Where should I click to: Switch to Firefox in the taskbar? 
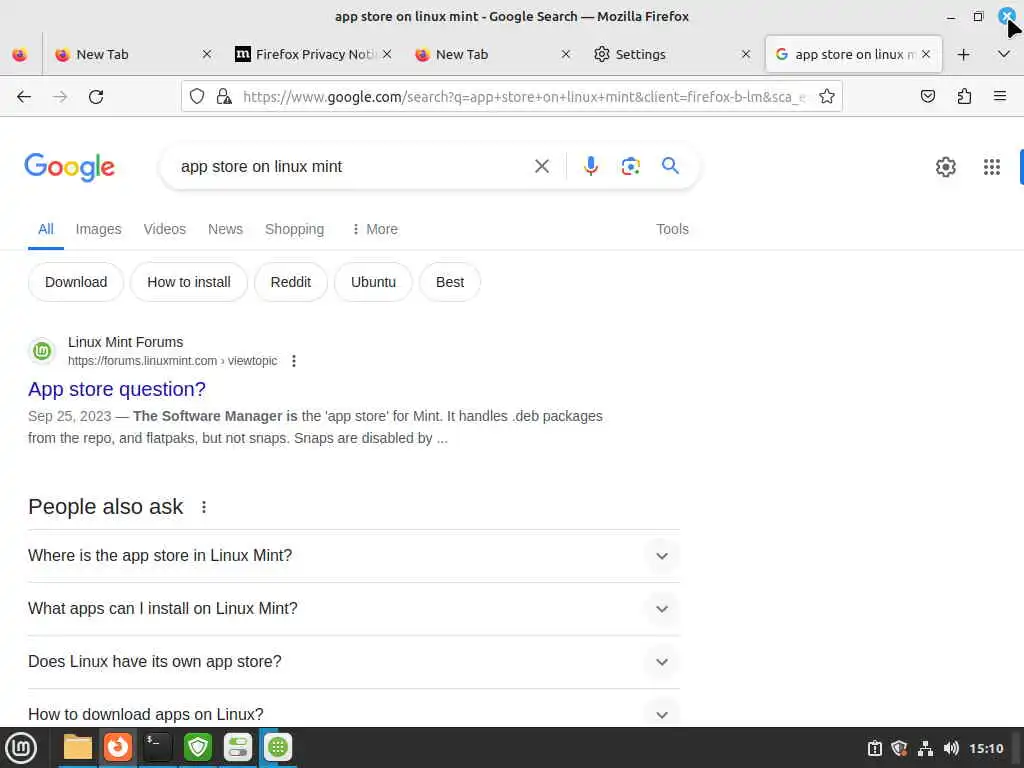click(118, 747)
